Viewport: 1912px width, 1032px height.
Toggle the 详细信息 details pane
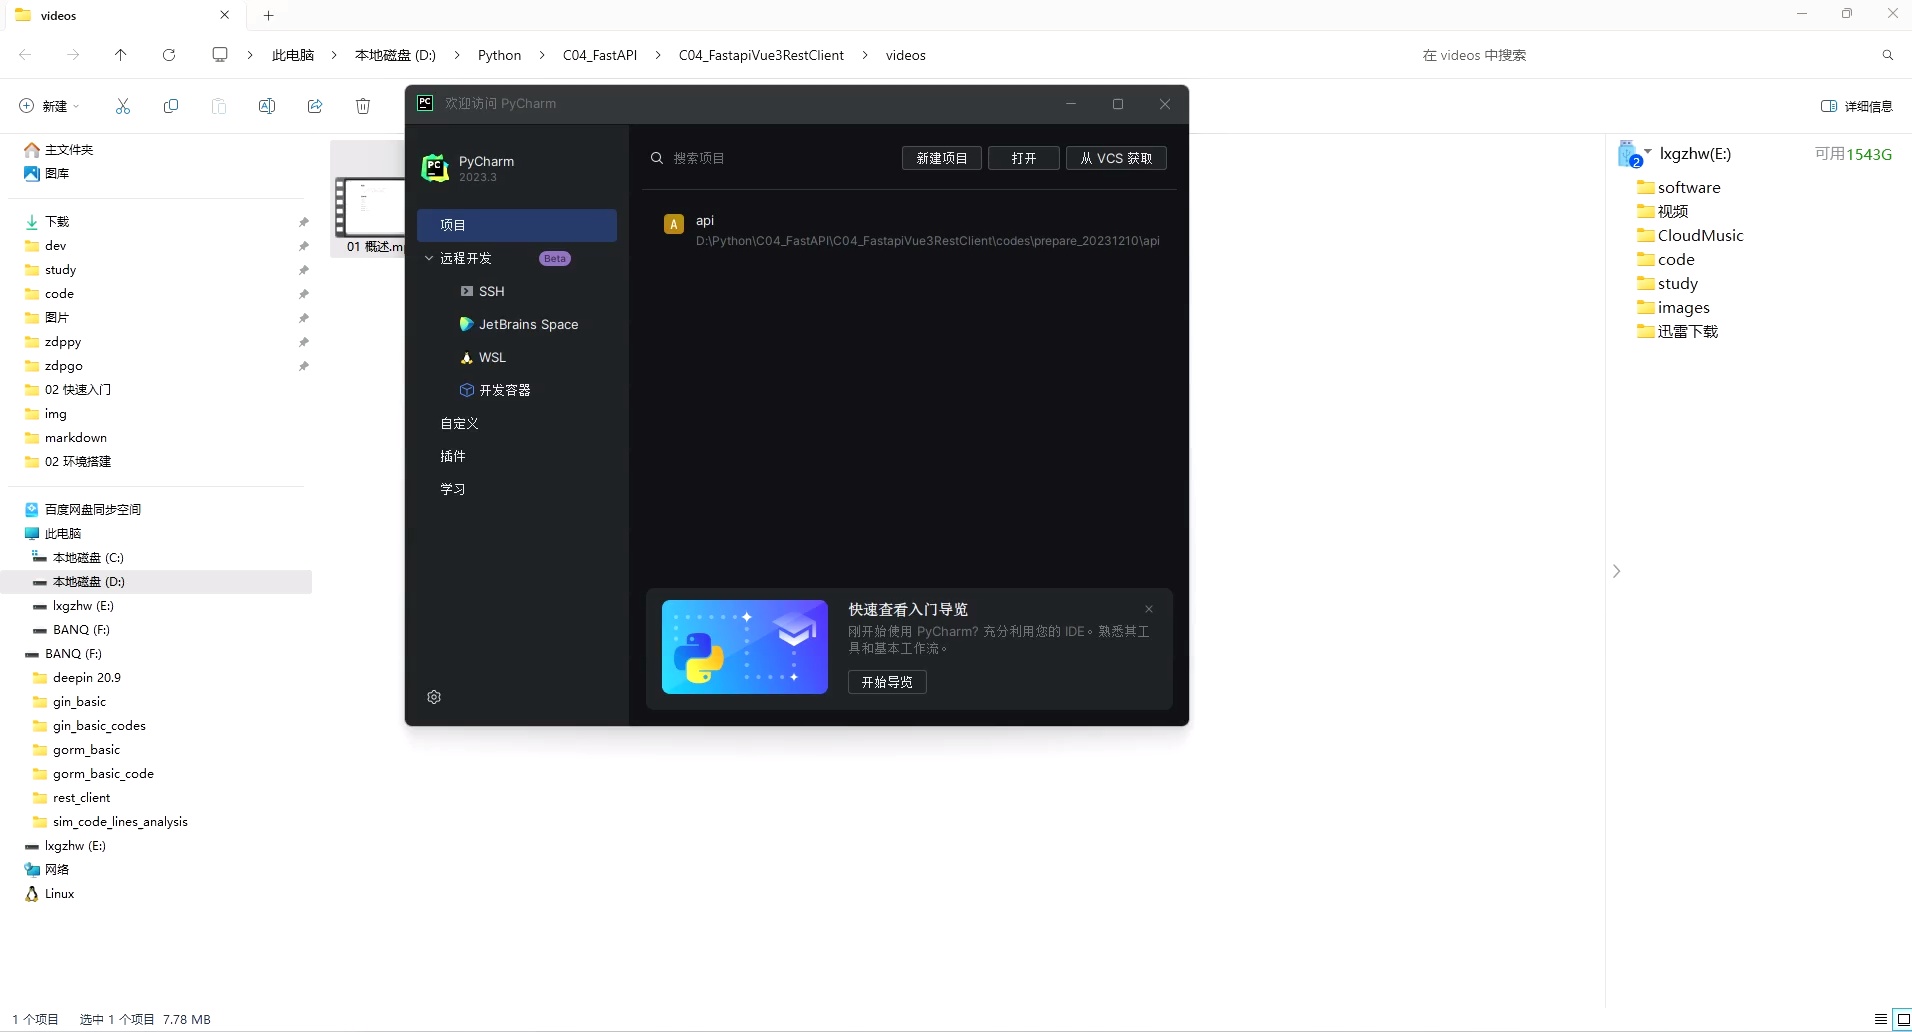[x=1856, y=105]
